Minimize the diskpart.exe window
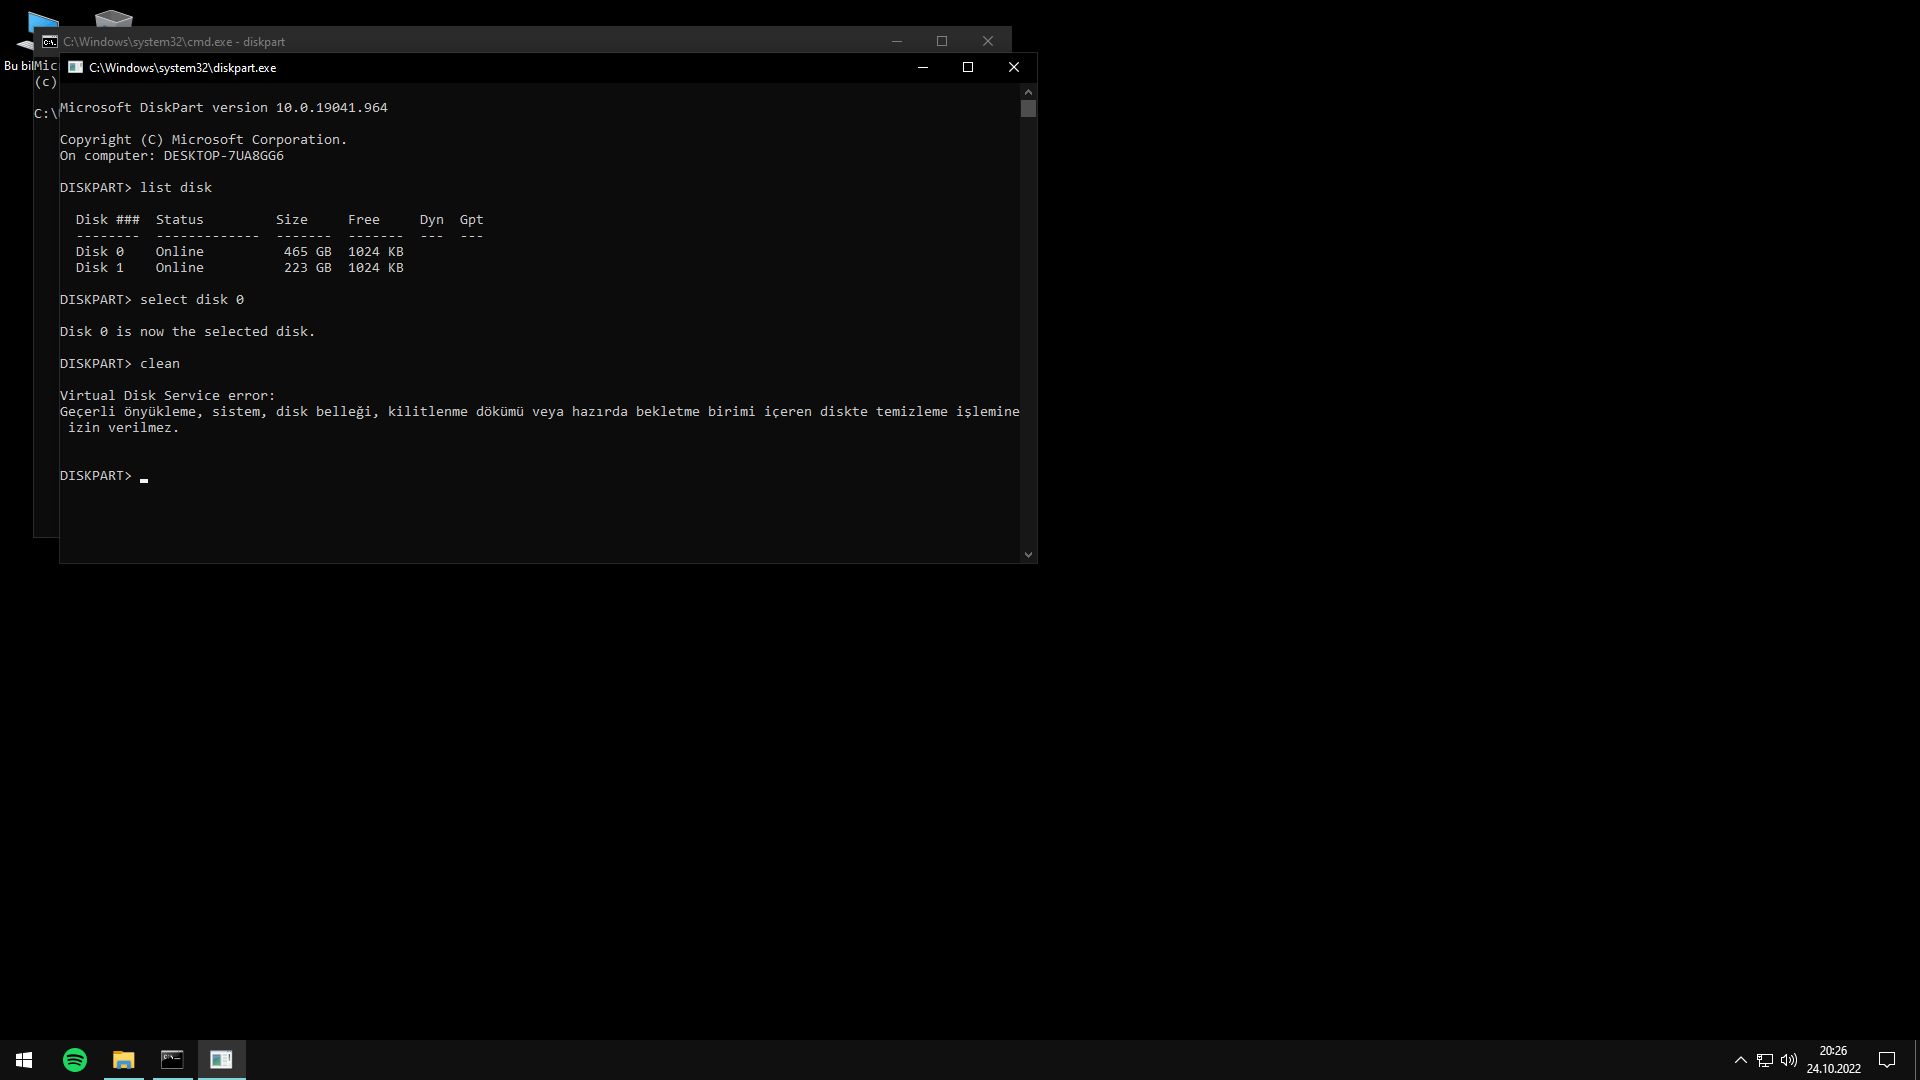 (x=923, y=67)
